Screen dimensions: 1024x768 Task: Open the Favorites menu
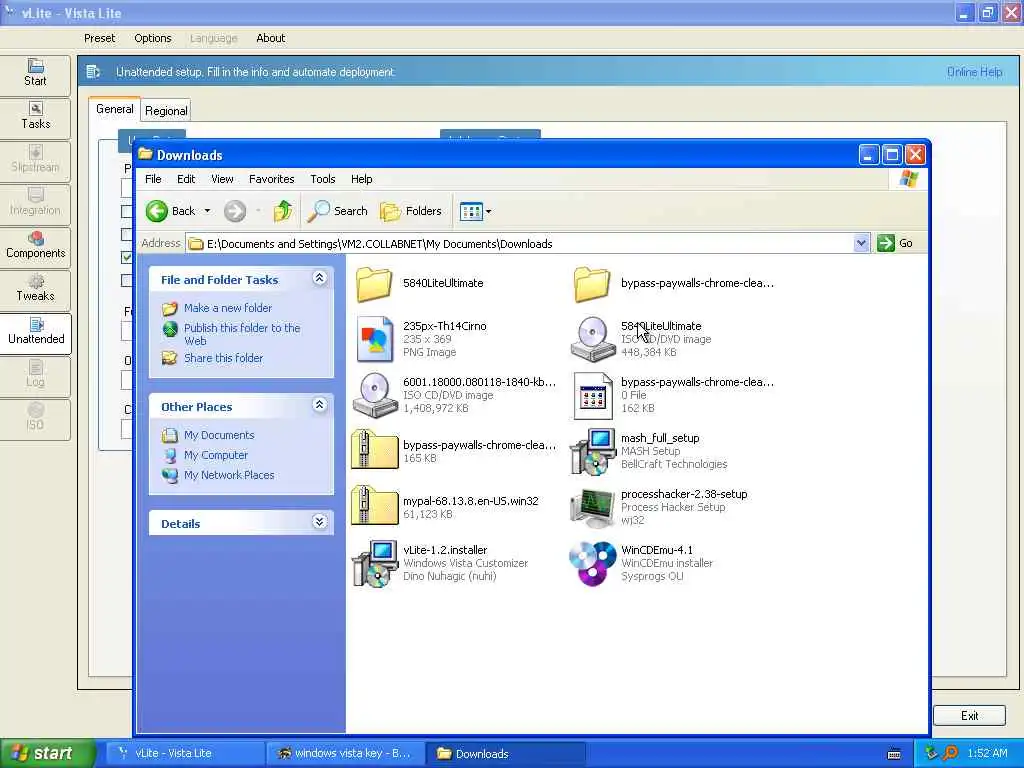click(272, 179)
